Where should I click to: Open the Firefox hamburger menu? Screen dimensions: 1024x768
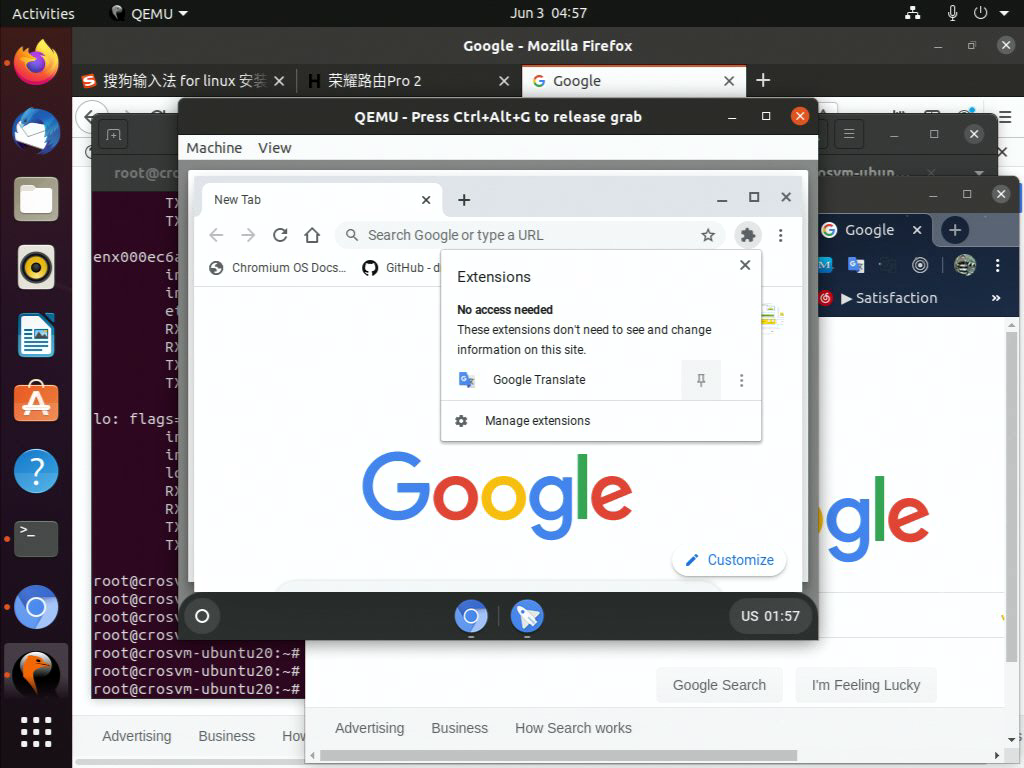[1005, 118]
